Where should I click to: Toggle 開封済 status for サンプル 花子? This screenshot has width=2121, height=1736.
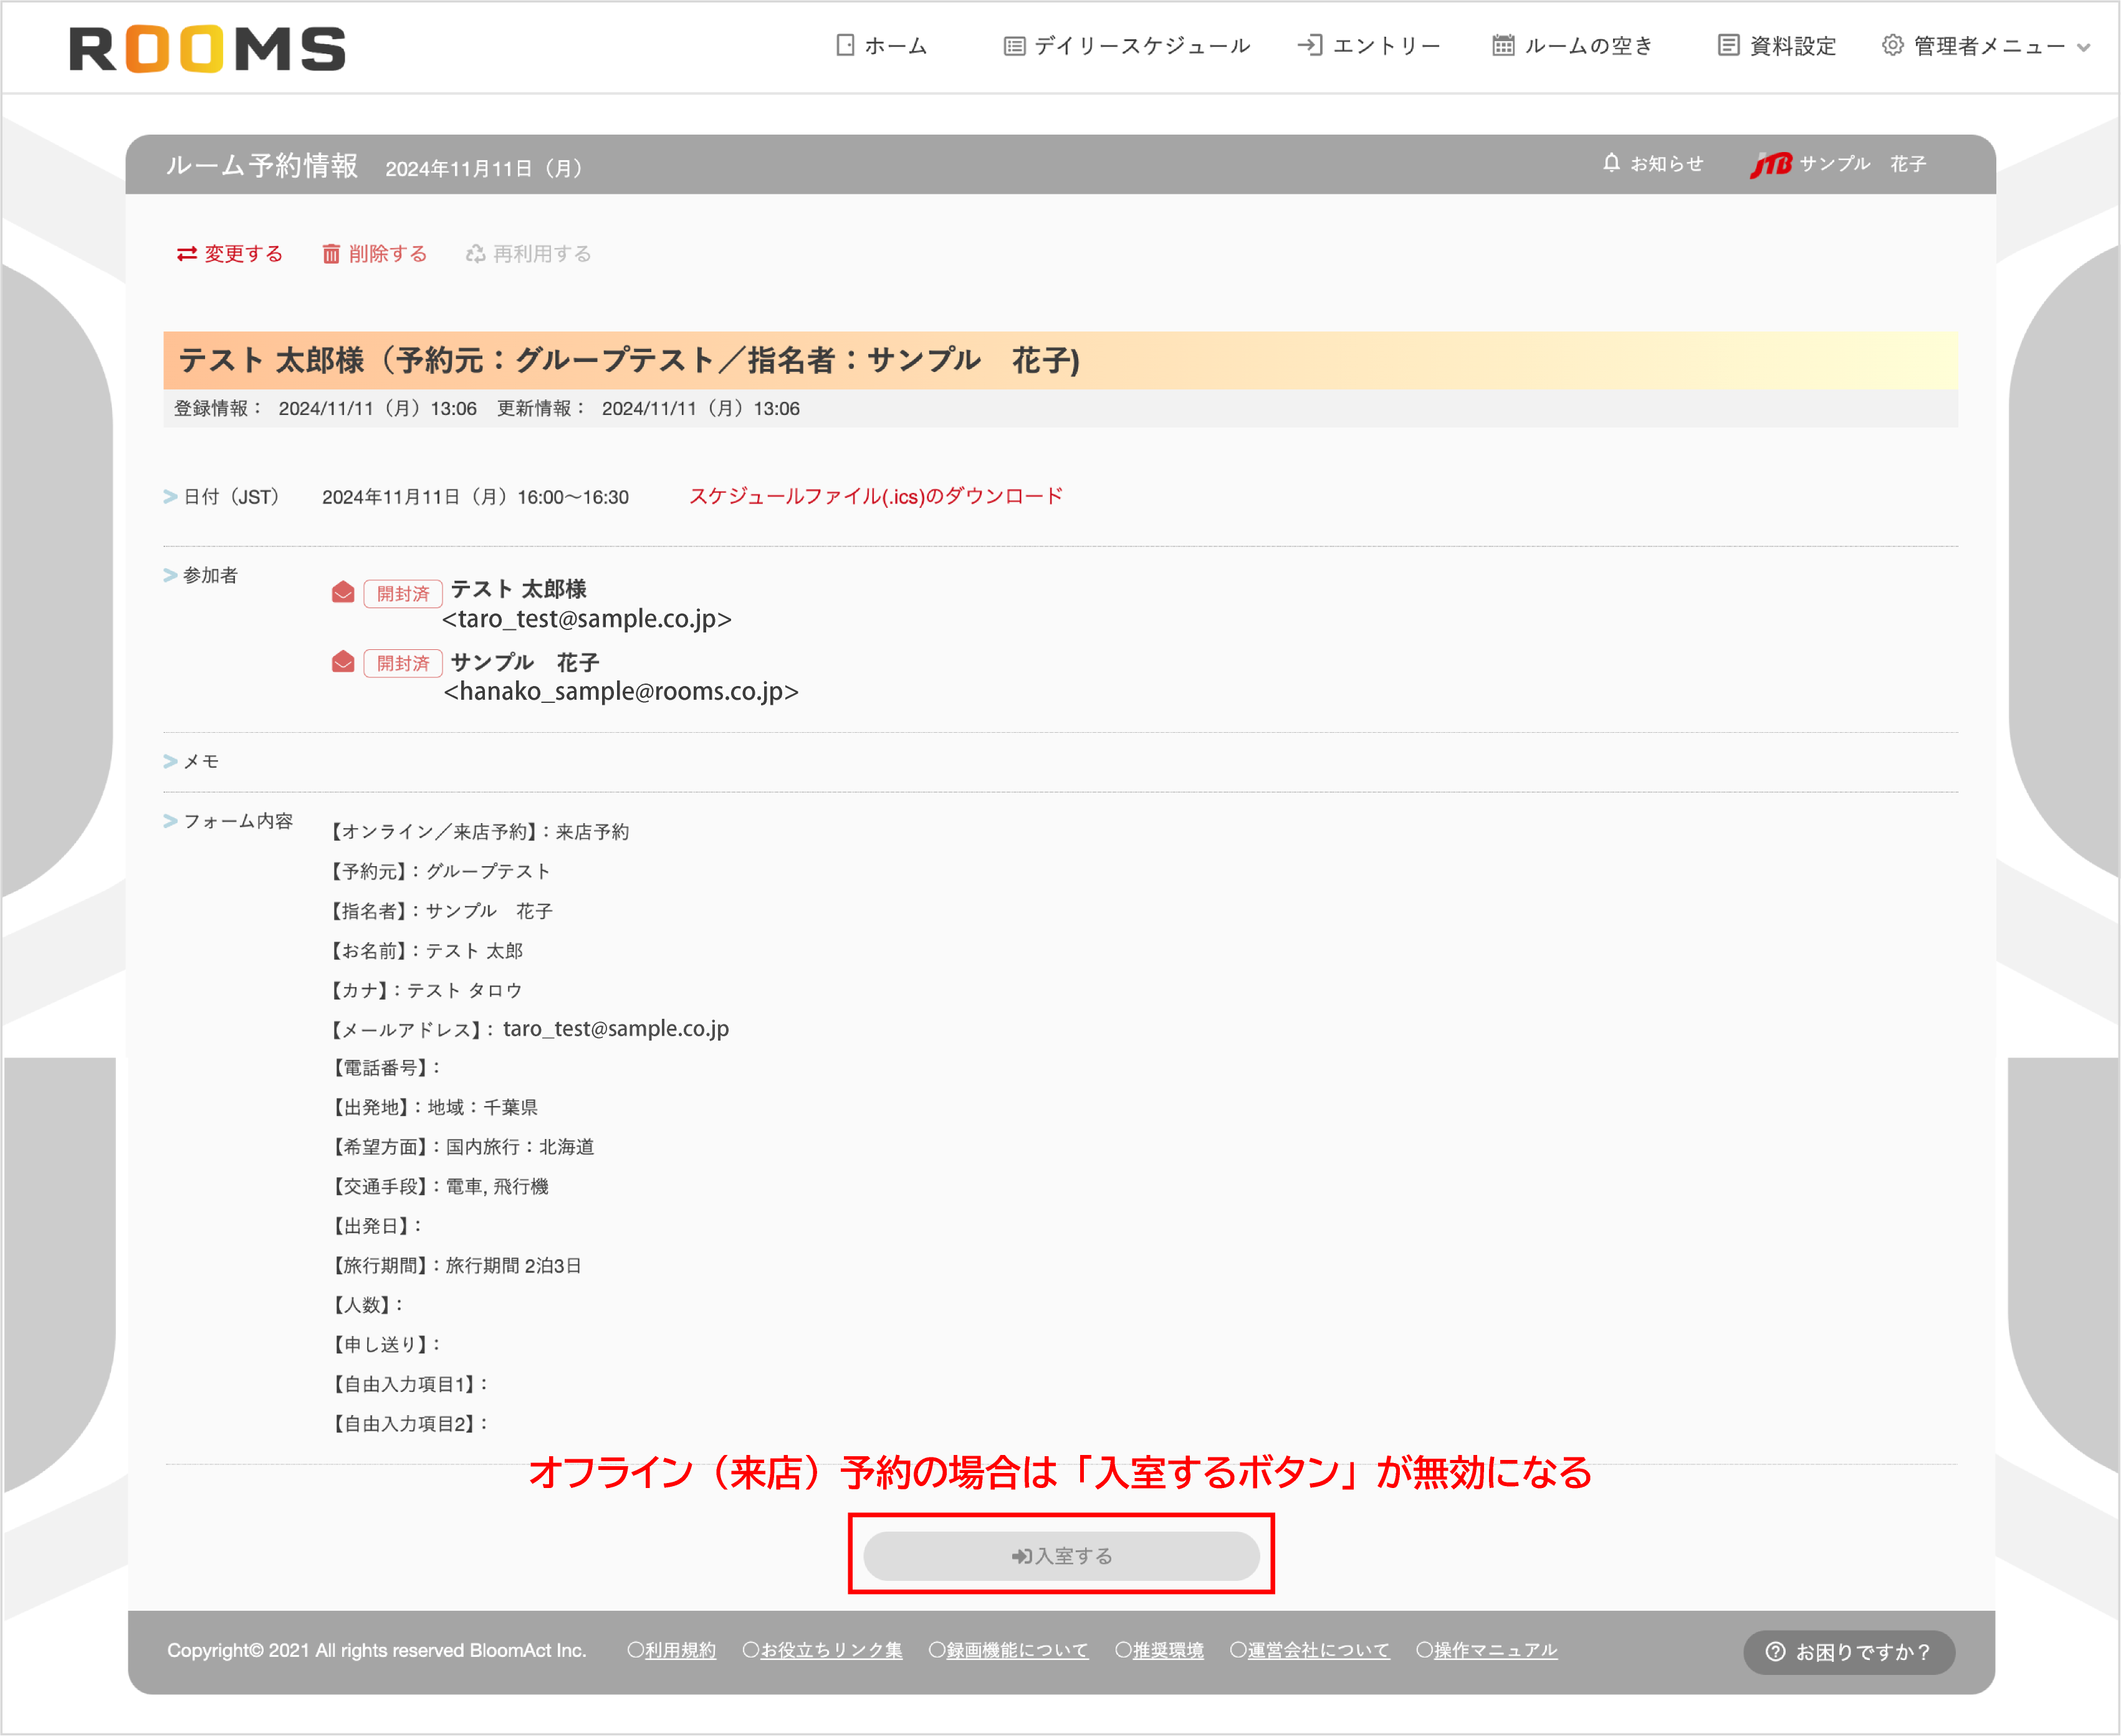[x=403, y=663]
